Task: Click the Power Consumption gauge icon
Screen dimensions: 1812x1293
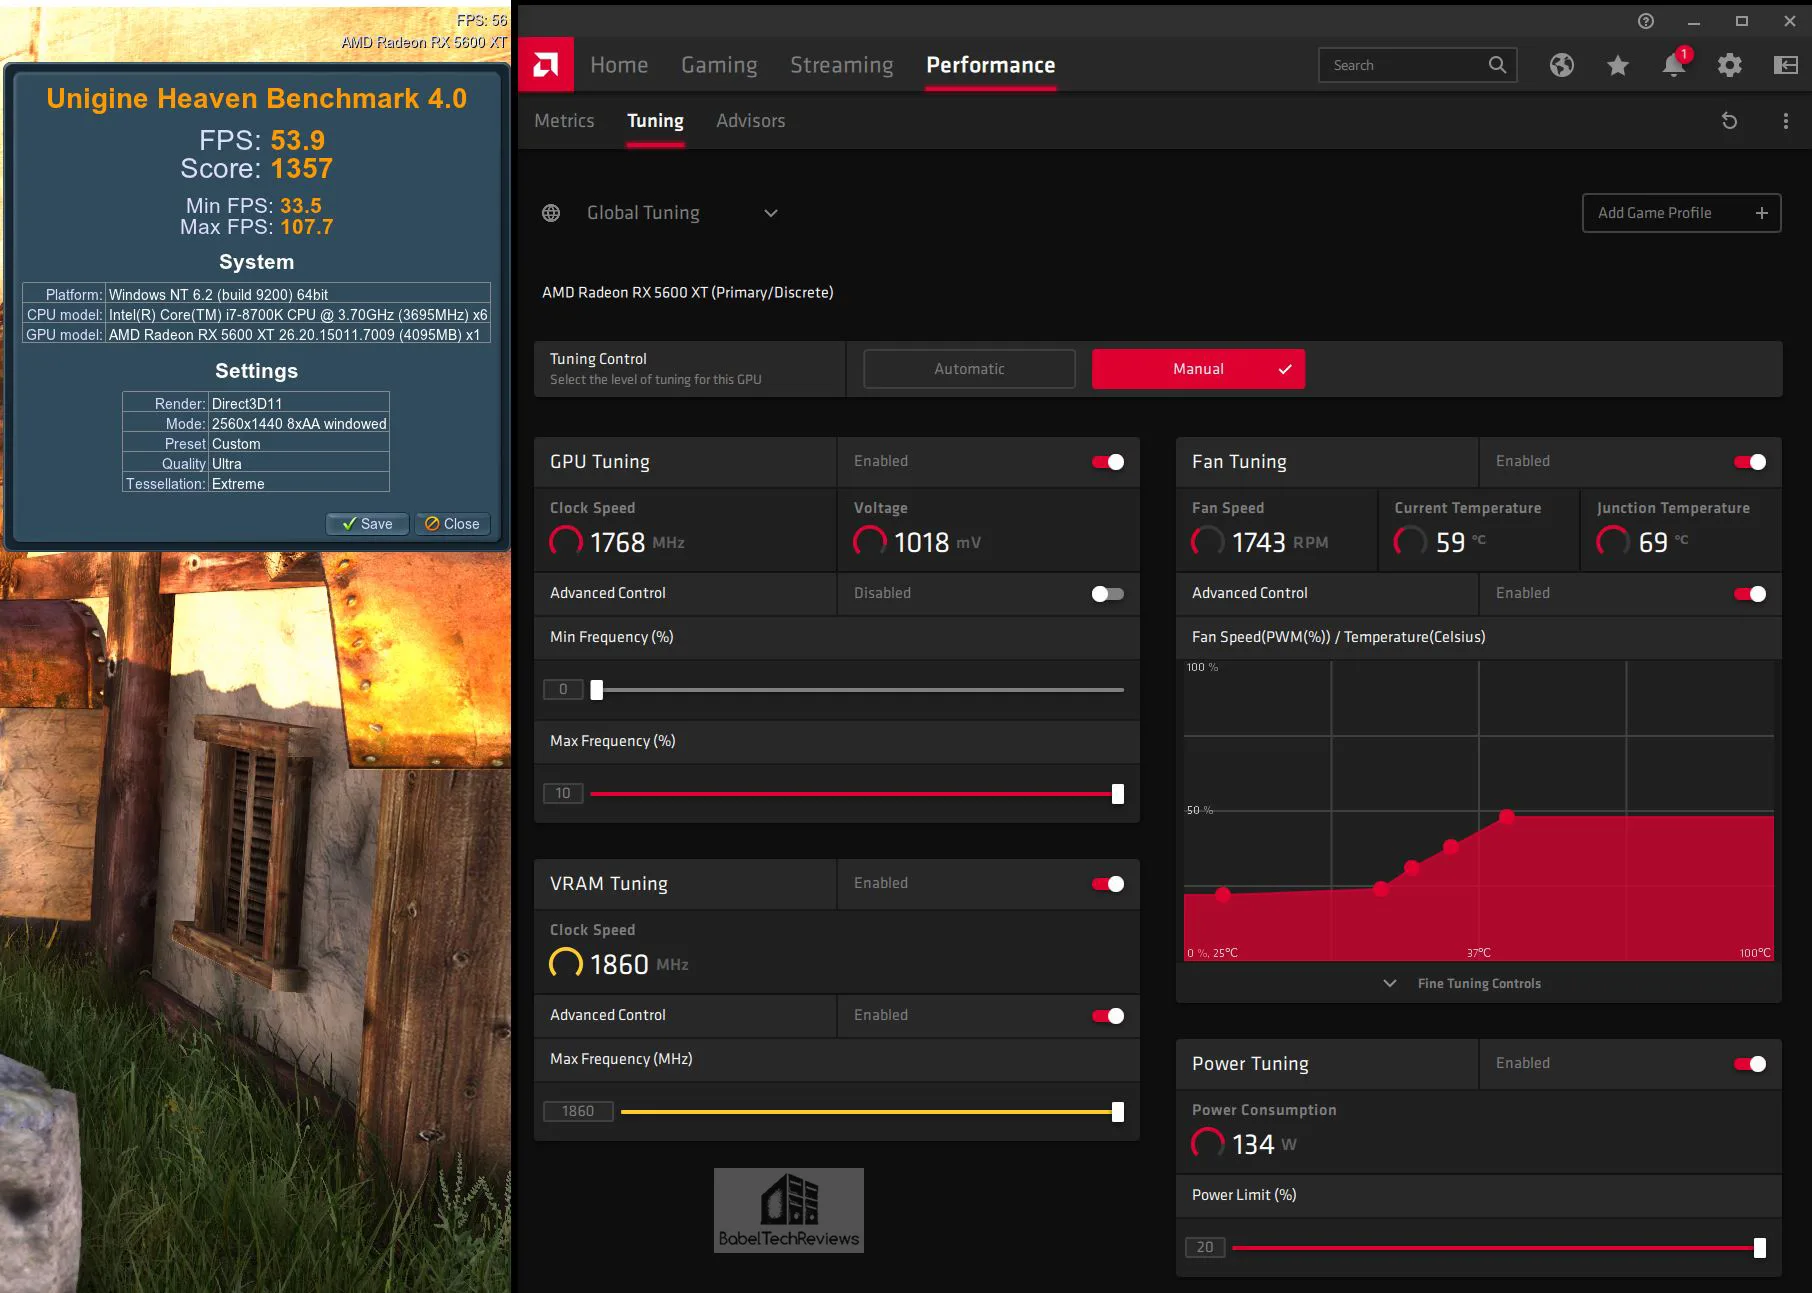Action: pos(1208,1143)
